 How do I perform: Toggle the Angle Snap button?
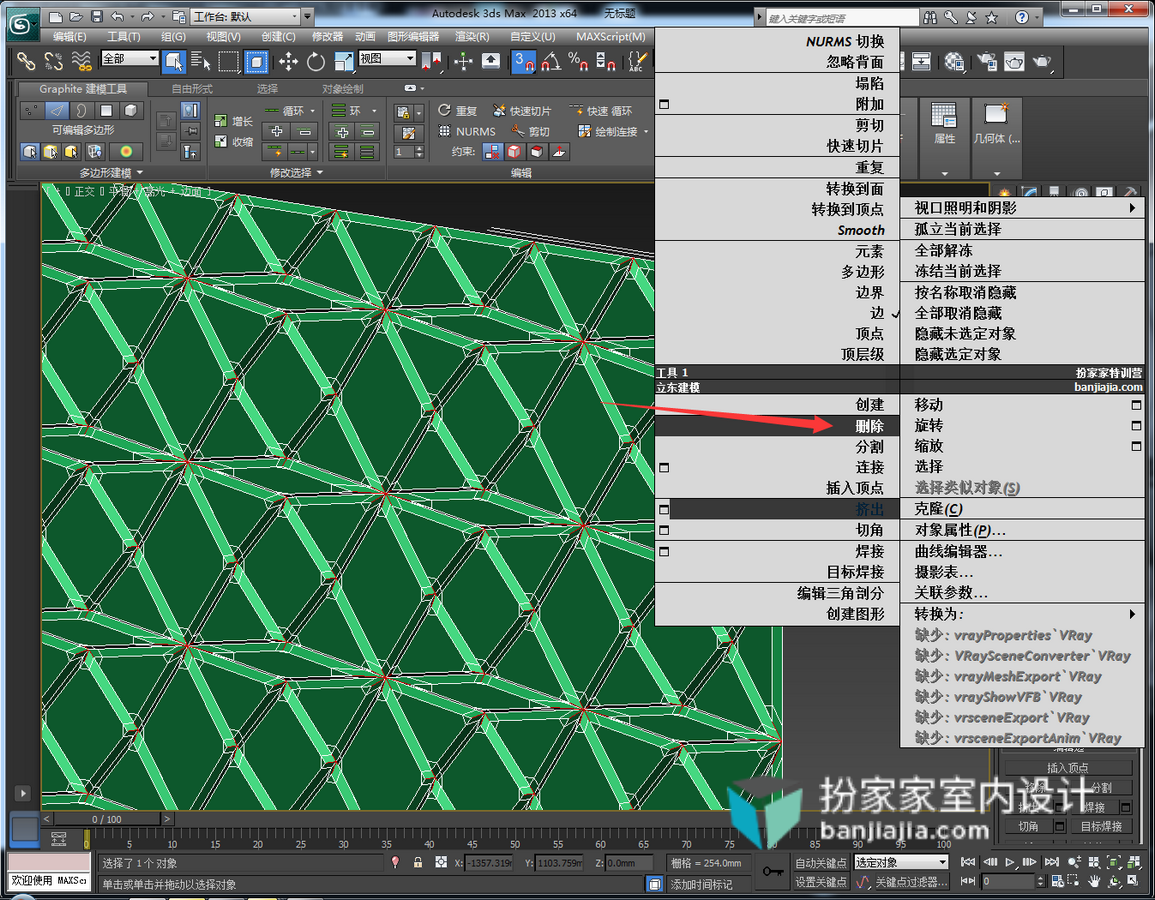[x=551, y=61]
